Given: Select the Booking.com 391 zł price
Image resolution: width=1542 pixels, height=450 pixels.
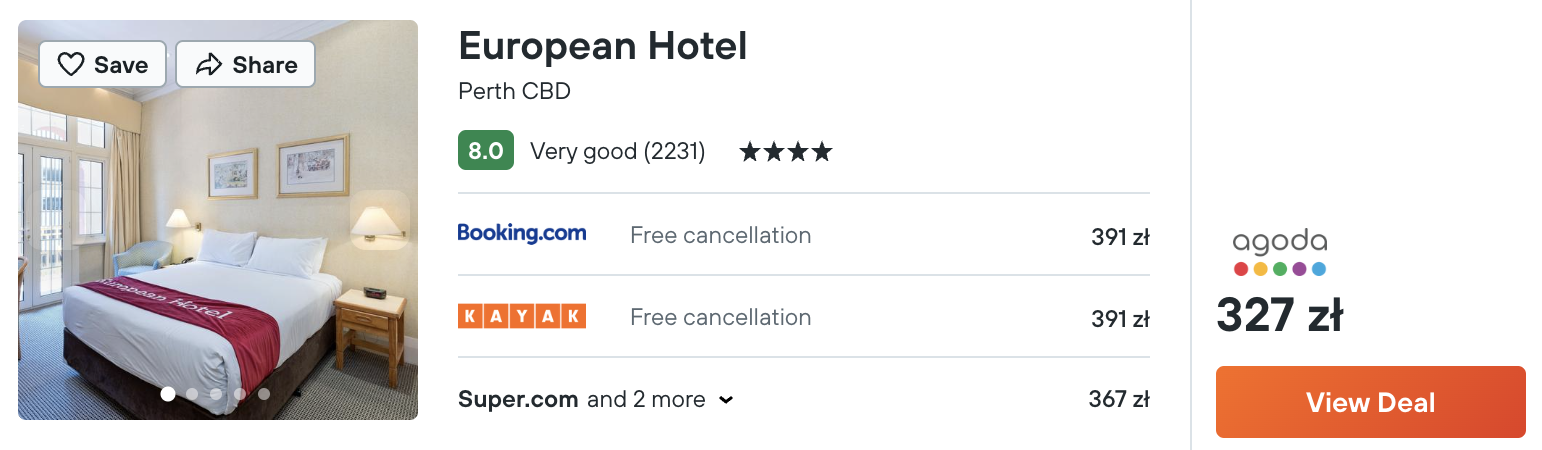Looking at the screenshot, I should click(x=1120, y=237).
